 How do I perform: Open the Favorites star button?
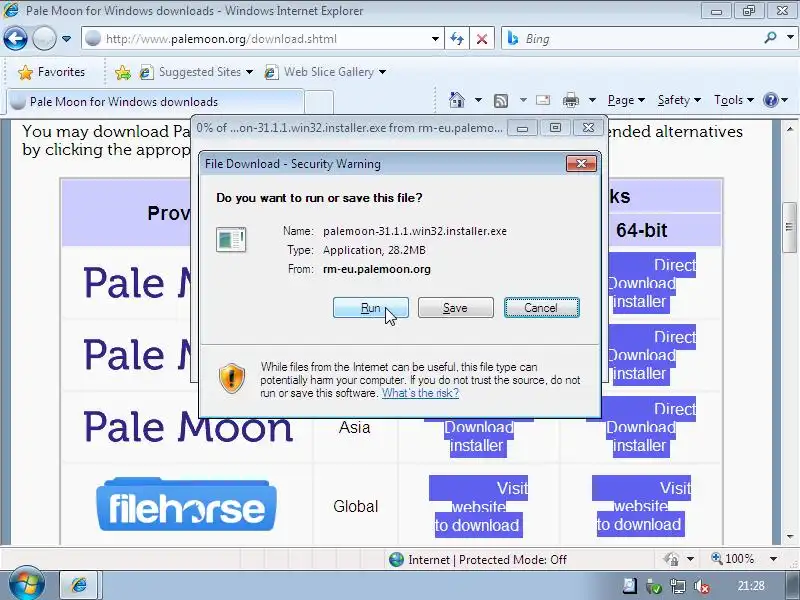click(51, 72)
